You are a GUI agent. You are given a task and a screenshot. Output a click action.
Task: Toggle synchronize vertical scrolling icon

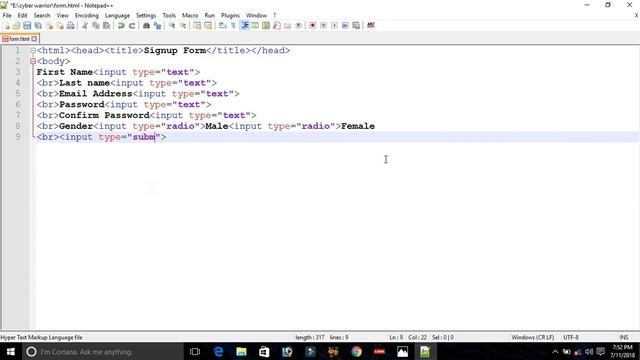[197, 25]
